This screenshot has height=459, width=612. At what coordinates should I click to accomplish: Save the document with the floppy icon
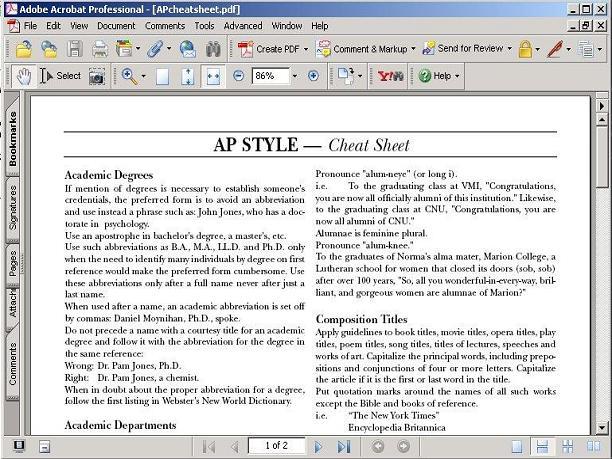coord(74,50)
